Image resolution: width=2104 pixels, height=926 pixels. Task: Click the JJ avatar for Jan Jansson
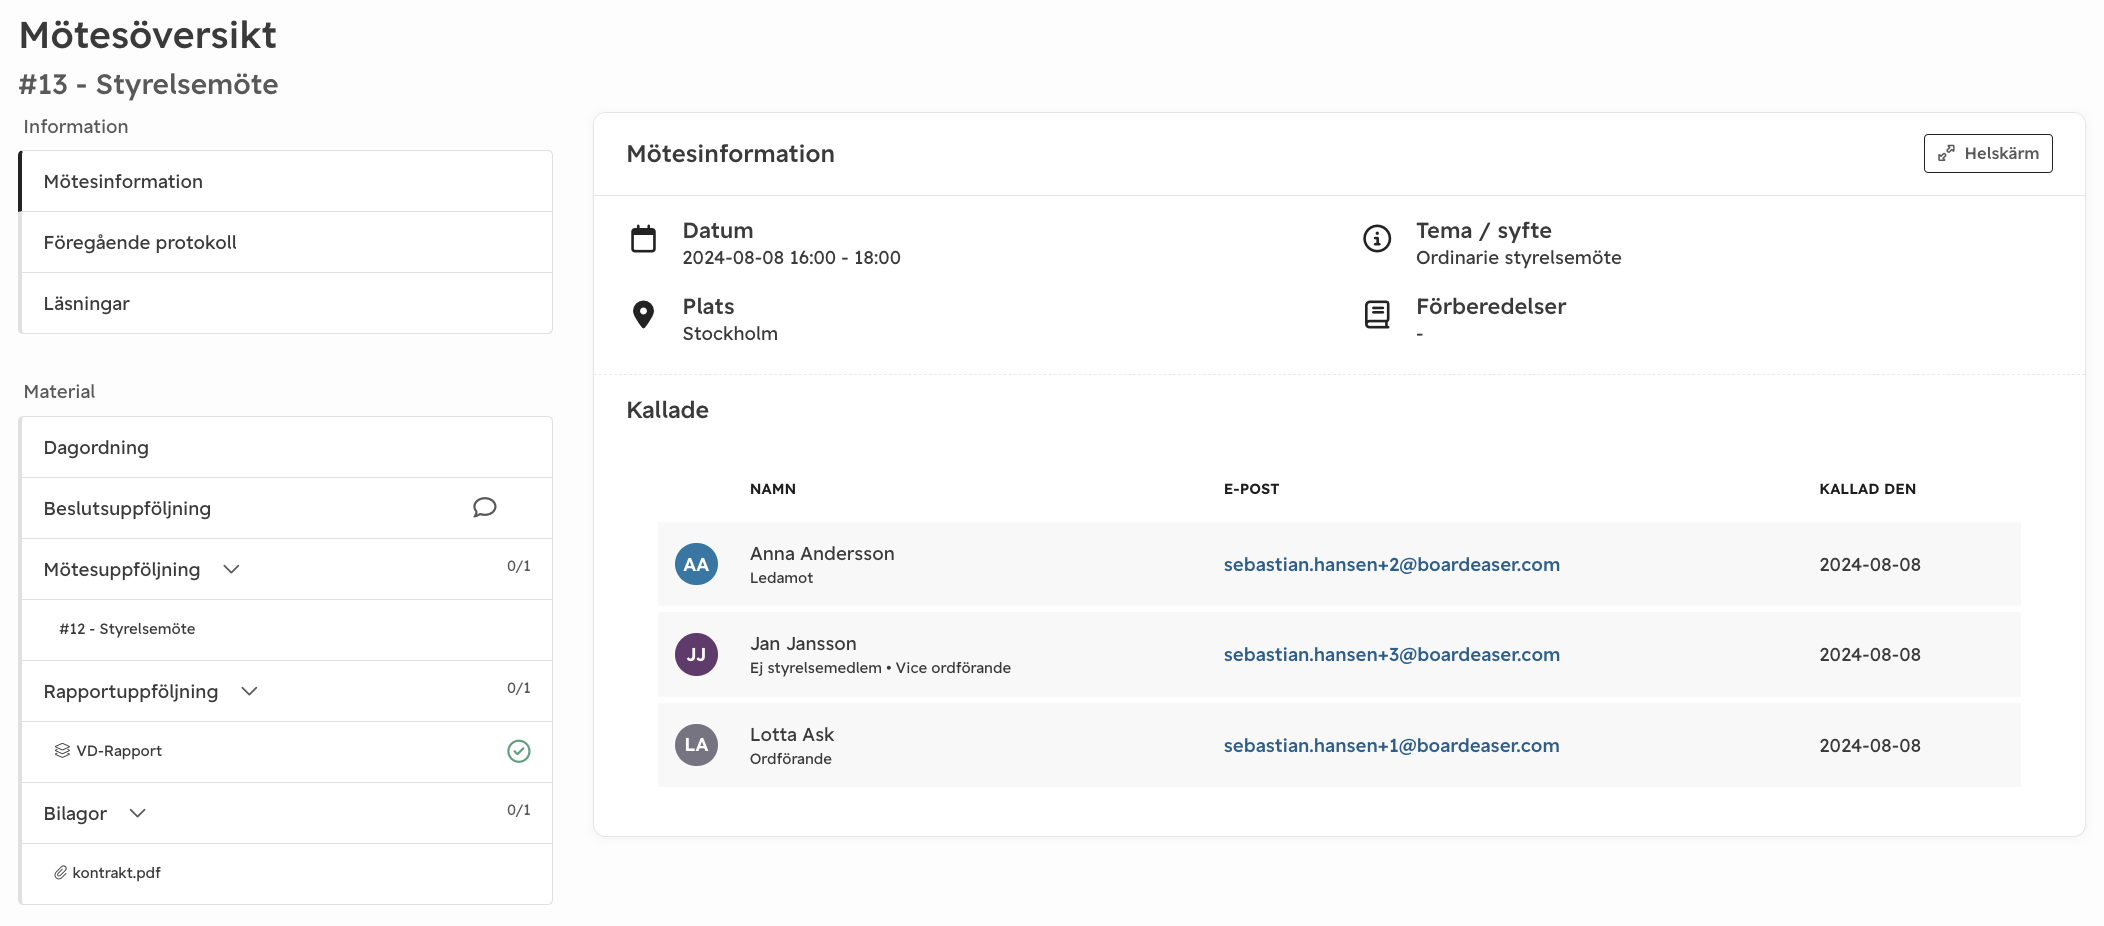pos(696,655)
